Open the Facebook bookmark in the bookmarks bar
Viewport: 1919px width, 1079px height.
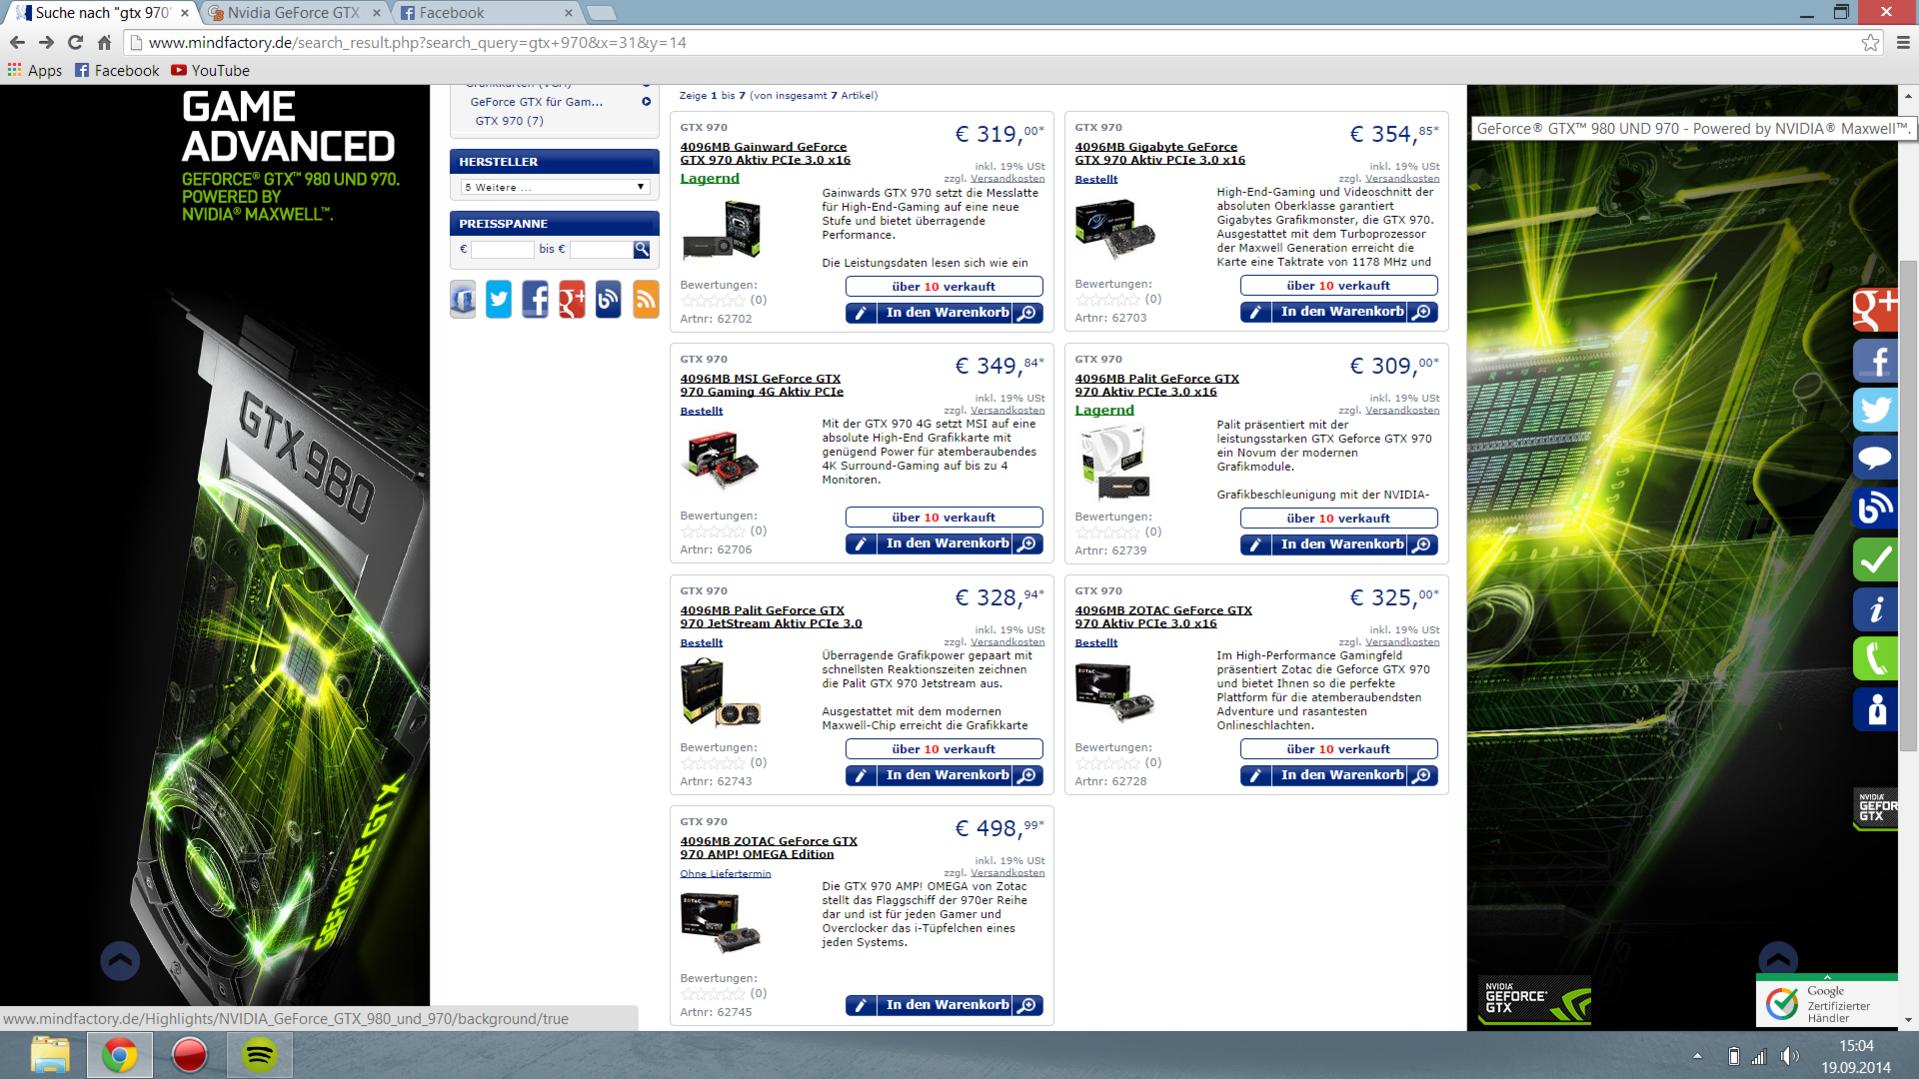tap(117, 70)
